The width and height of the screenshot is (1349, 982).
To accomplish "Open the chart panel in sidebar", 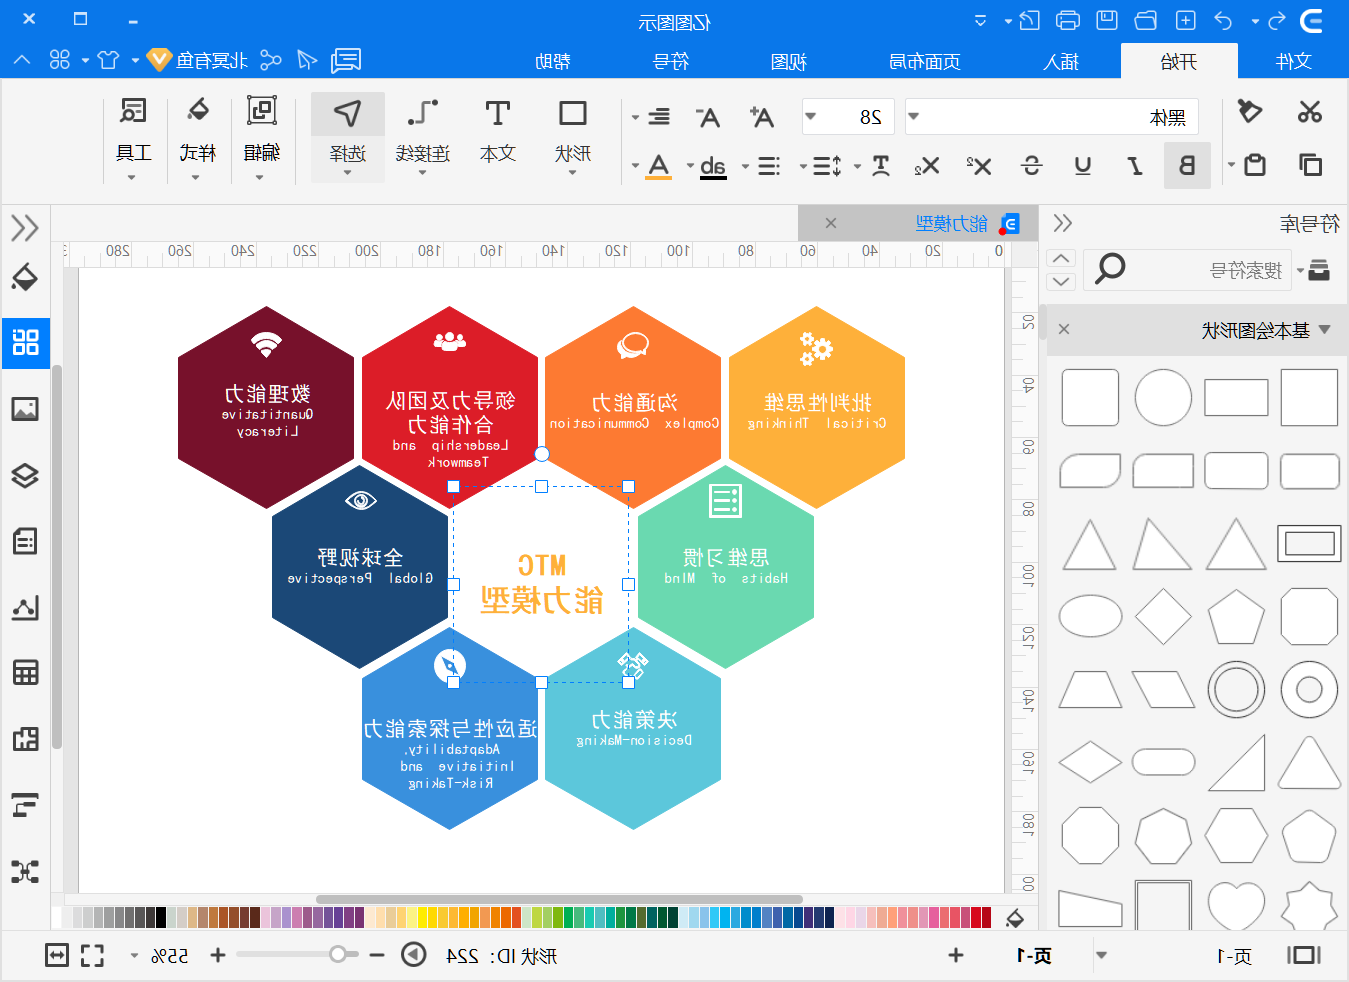I will click(25, 607).
